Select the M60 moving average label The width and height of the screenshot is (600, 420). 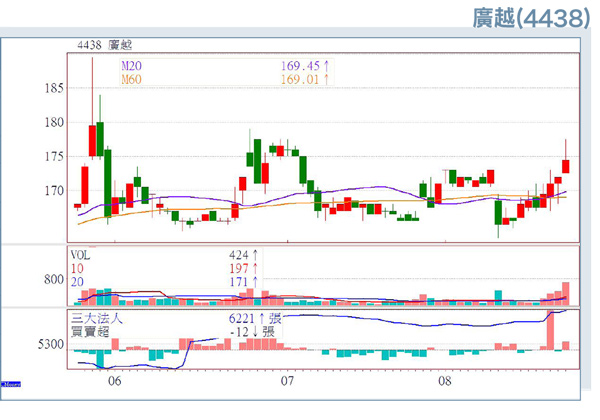(x=131, y=76)
